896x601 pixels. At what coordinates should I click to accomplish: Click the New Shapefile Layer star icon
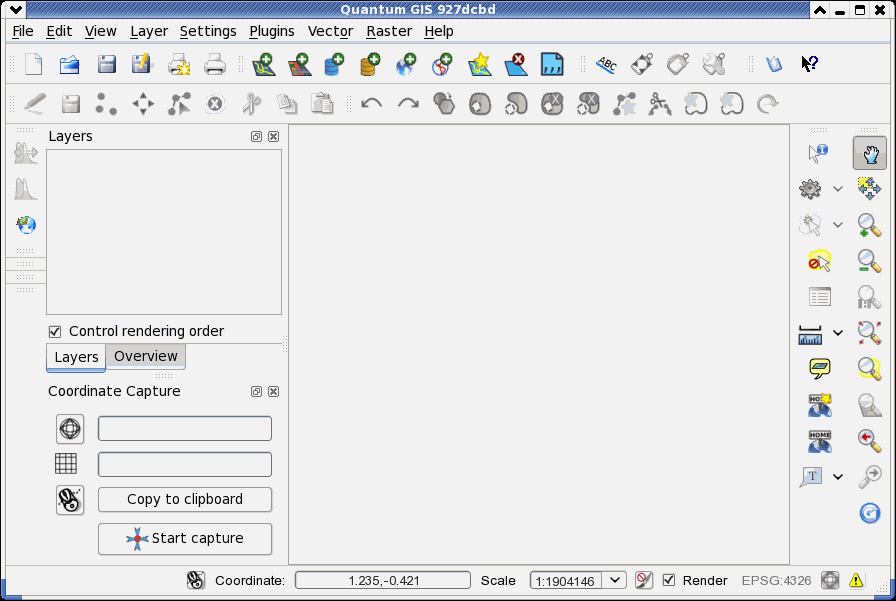coord(479,65)
